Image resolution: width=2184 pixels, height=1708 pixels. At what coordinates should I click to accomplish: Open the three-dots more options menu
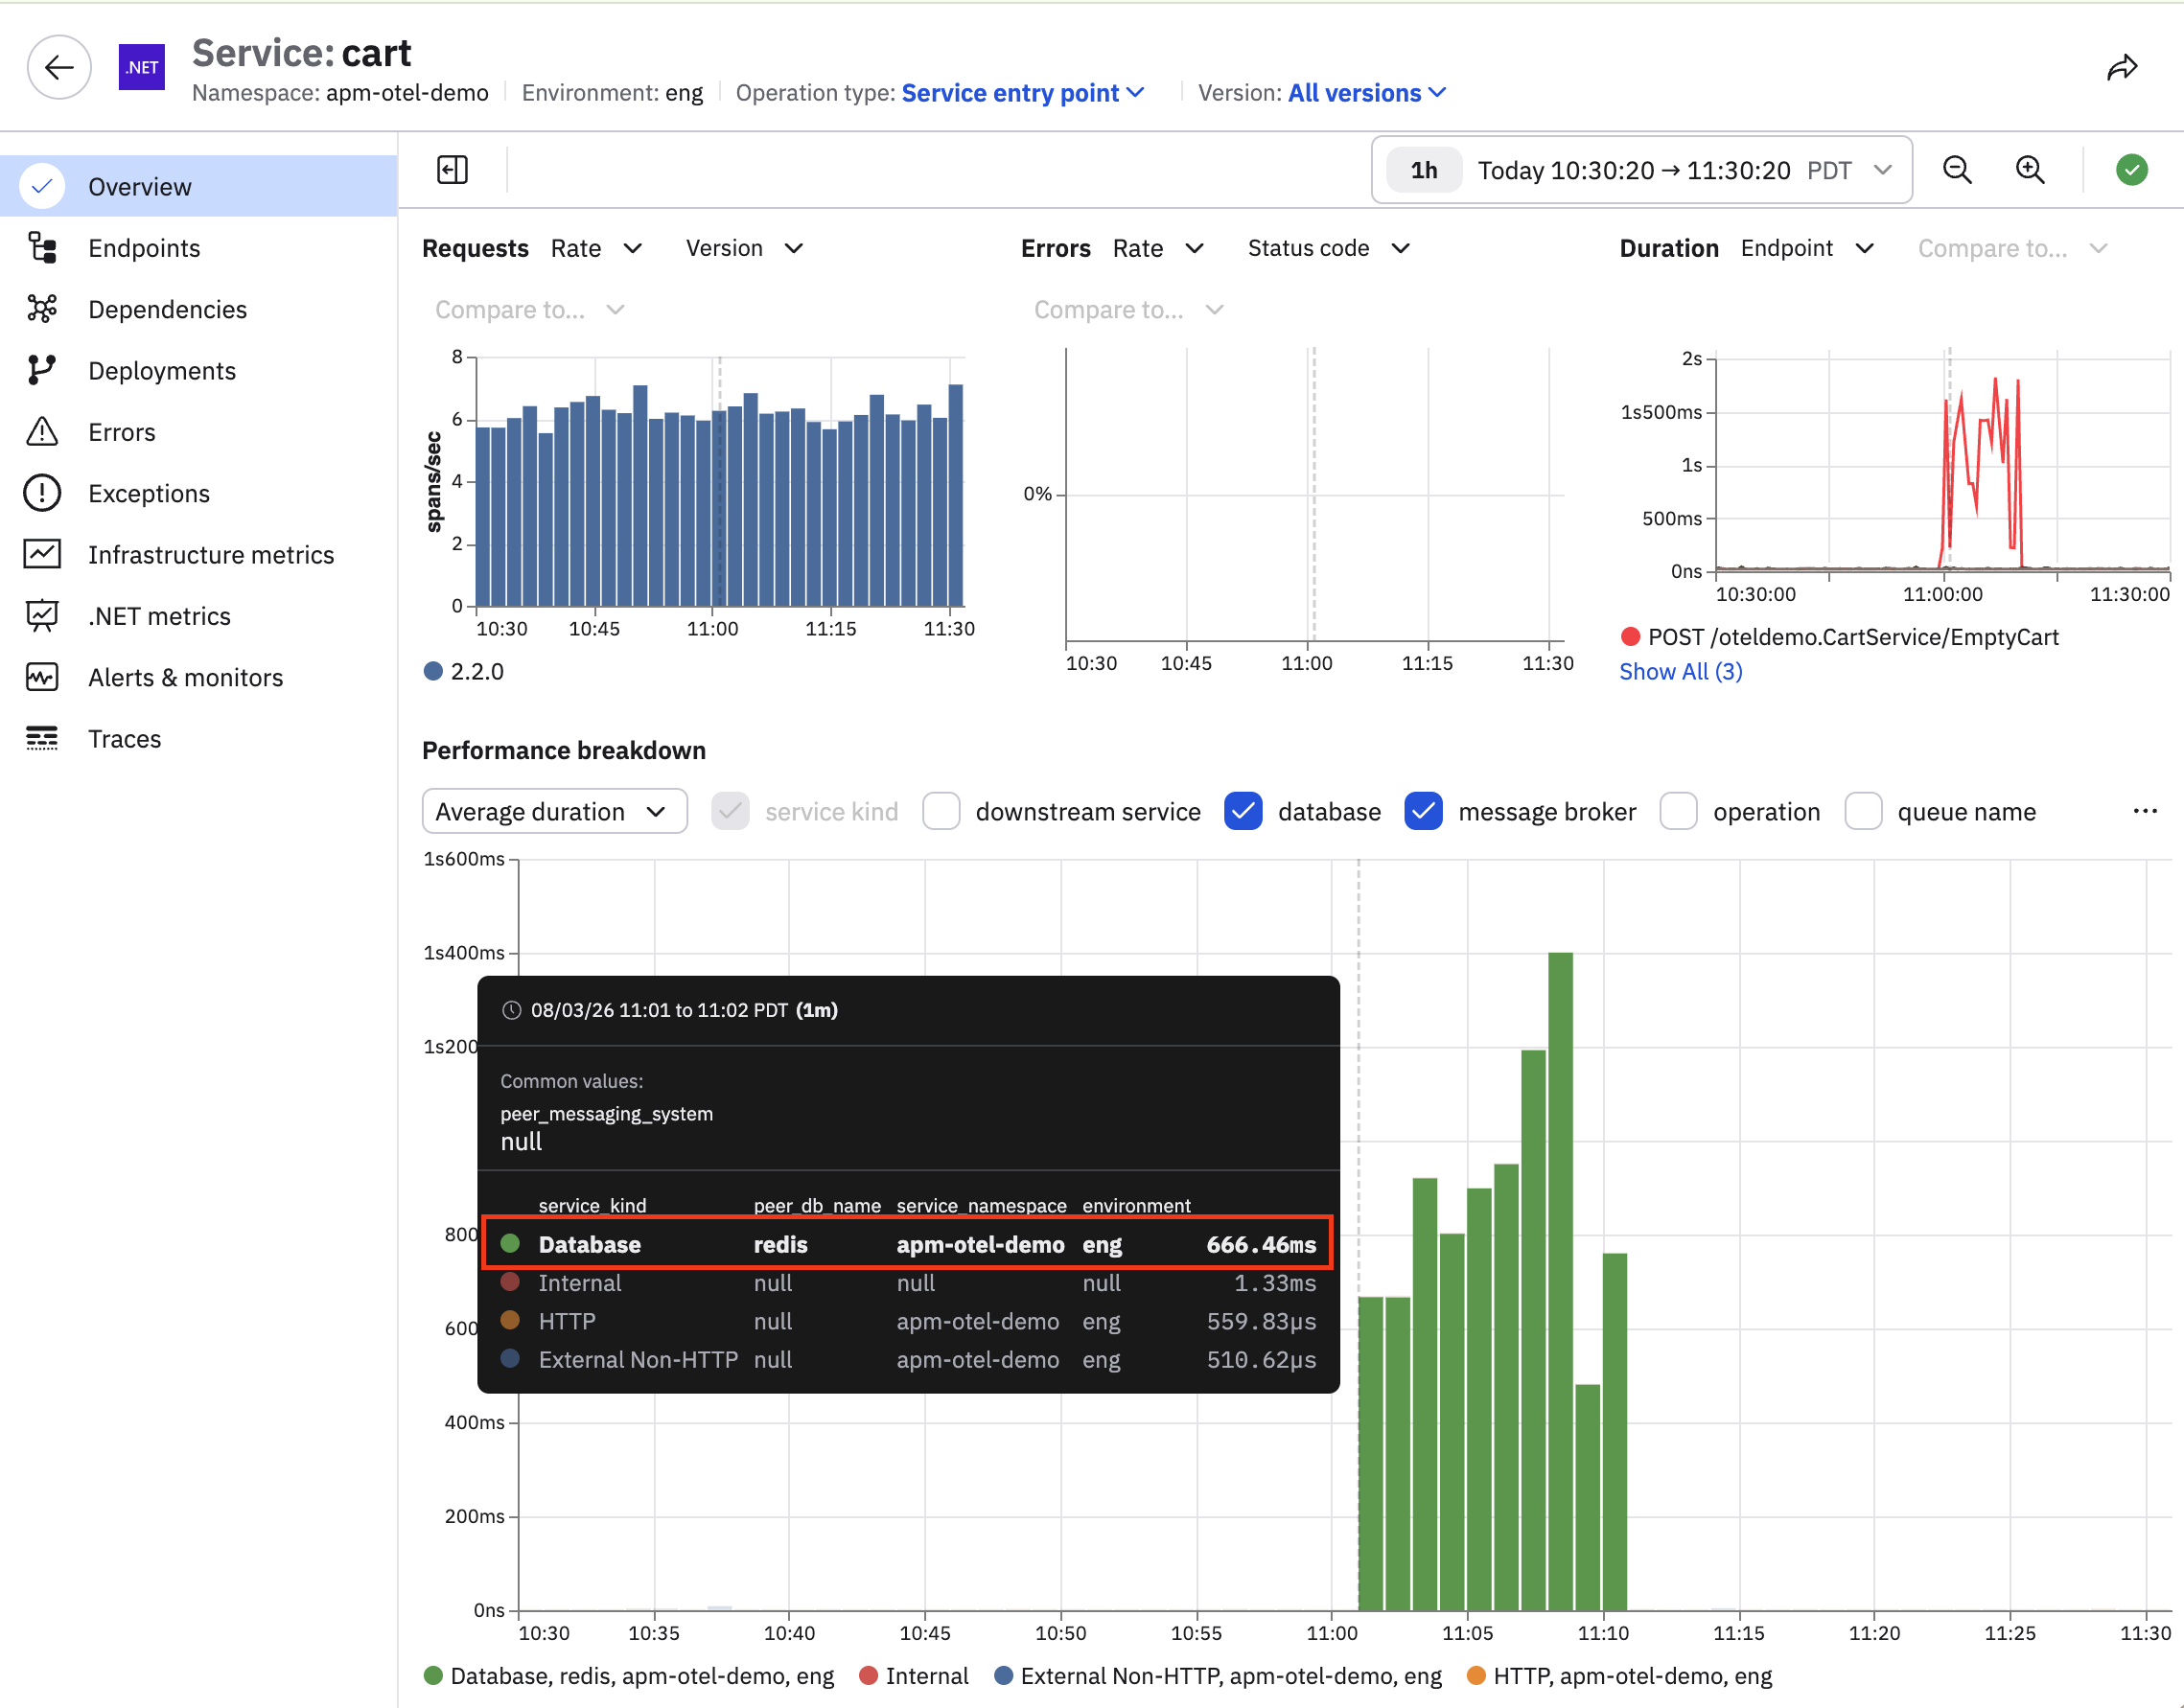[x=2144, y=811]
